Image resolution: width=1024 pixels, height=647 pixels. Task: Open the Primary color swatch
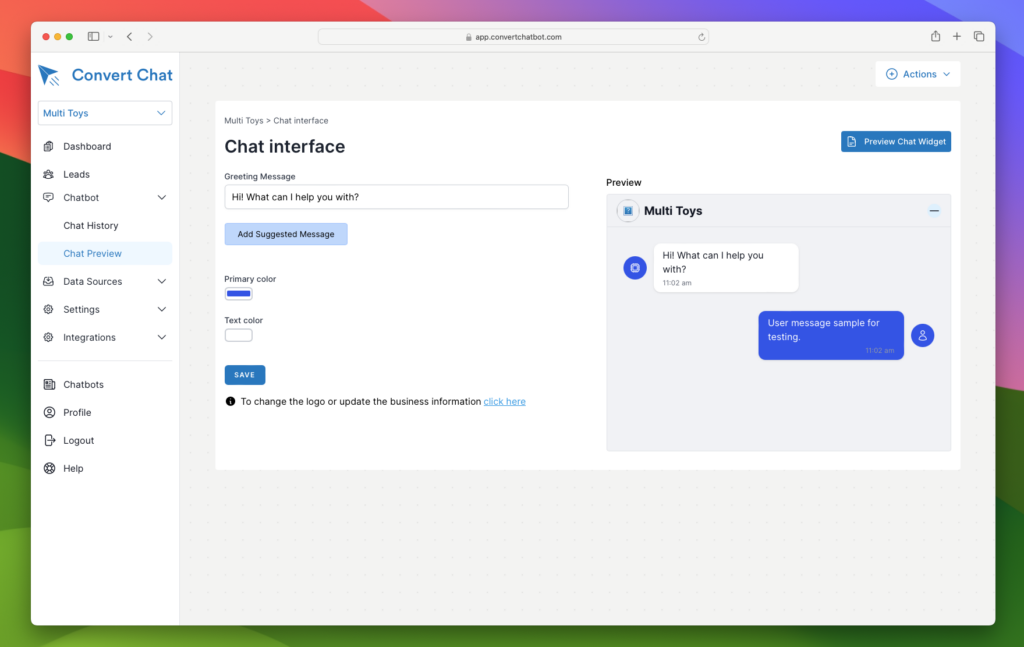pyautogui.click(x=238, y=294)
